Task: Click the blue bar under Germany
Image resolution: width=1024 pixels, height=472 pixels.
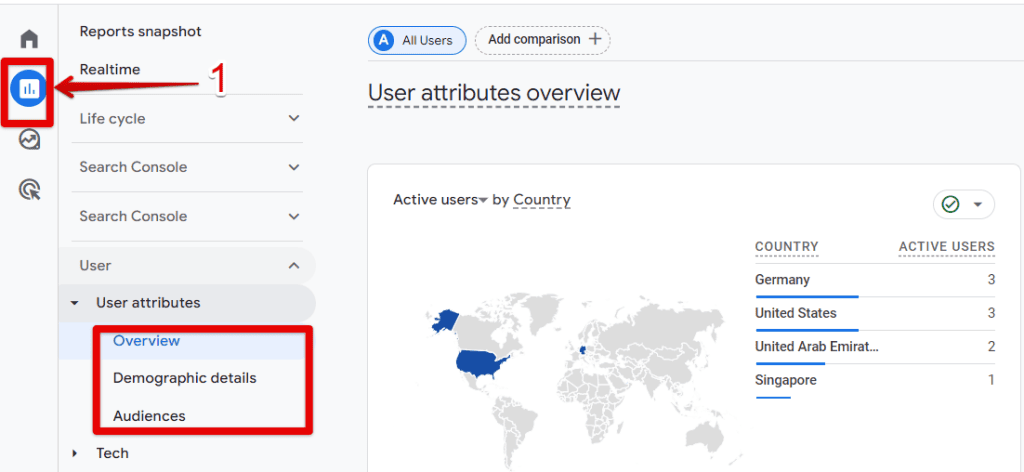Action: [807, 296]
